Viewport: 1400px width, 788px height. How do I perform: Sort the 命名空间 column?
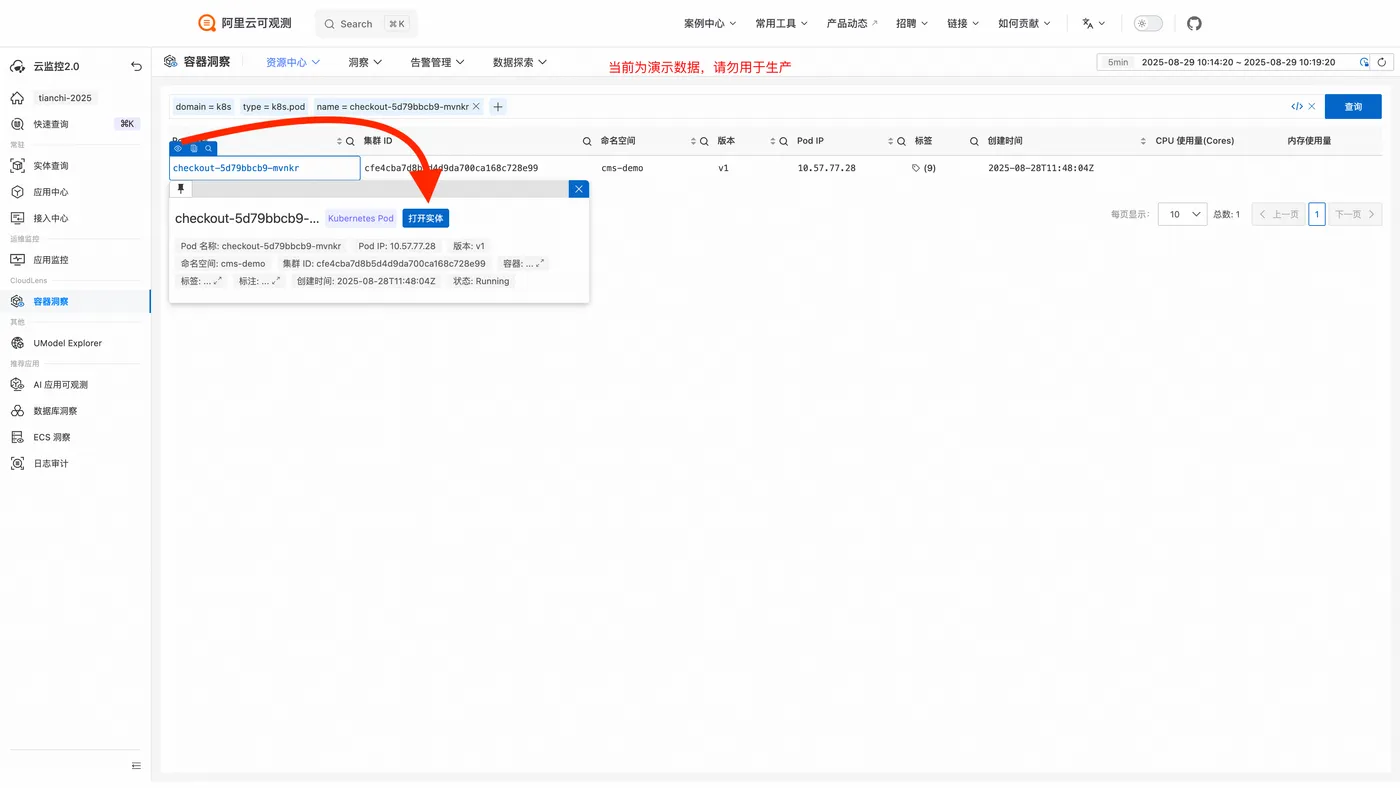point(693,141)
